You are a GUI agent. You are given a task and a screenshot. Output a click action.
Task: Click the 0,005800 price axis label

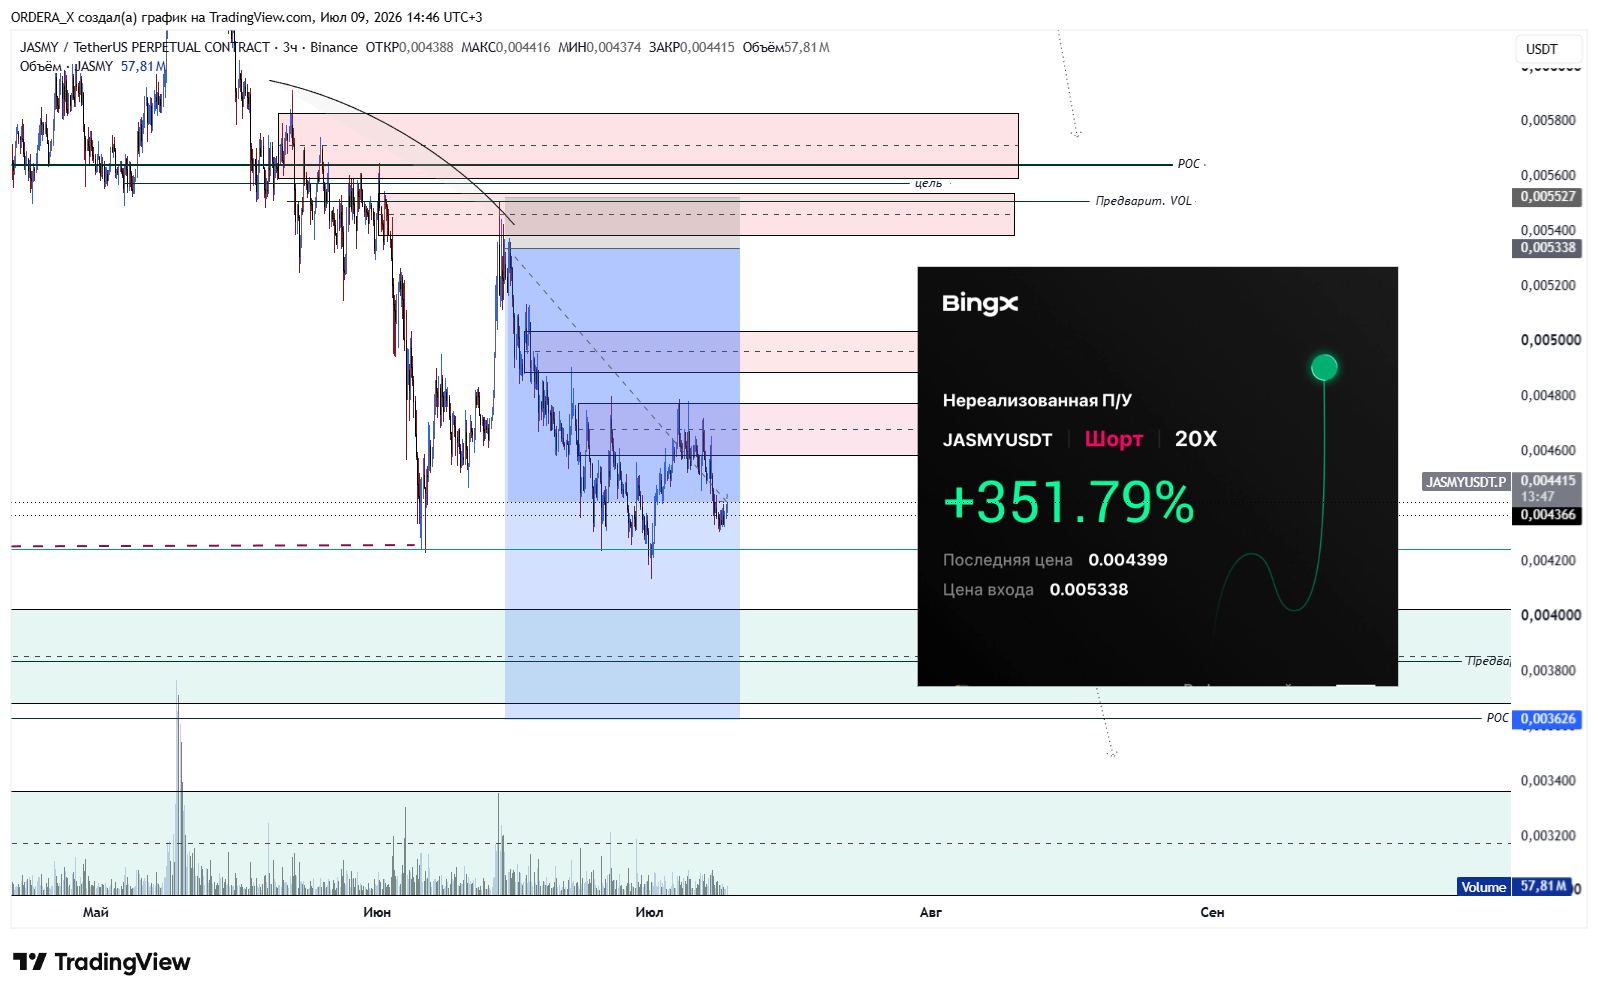click(x=1548, y=120)
